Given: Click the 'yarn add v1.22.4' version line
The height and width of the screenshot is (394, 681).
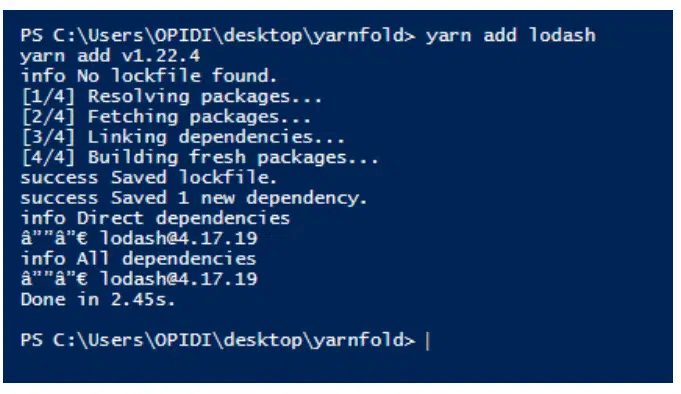Looking at the screenshot, I should point(110,56).
